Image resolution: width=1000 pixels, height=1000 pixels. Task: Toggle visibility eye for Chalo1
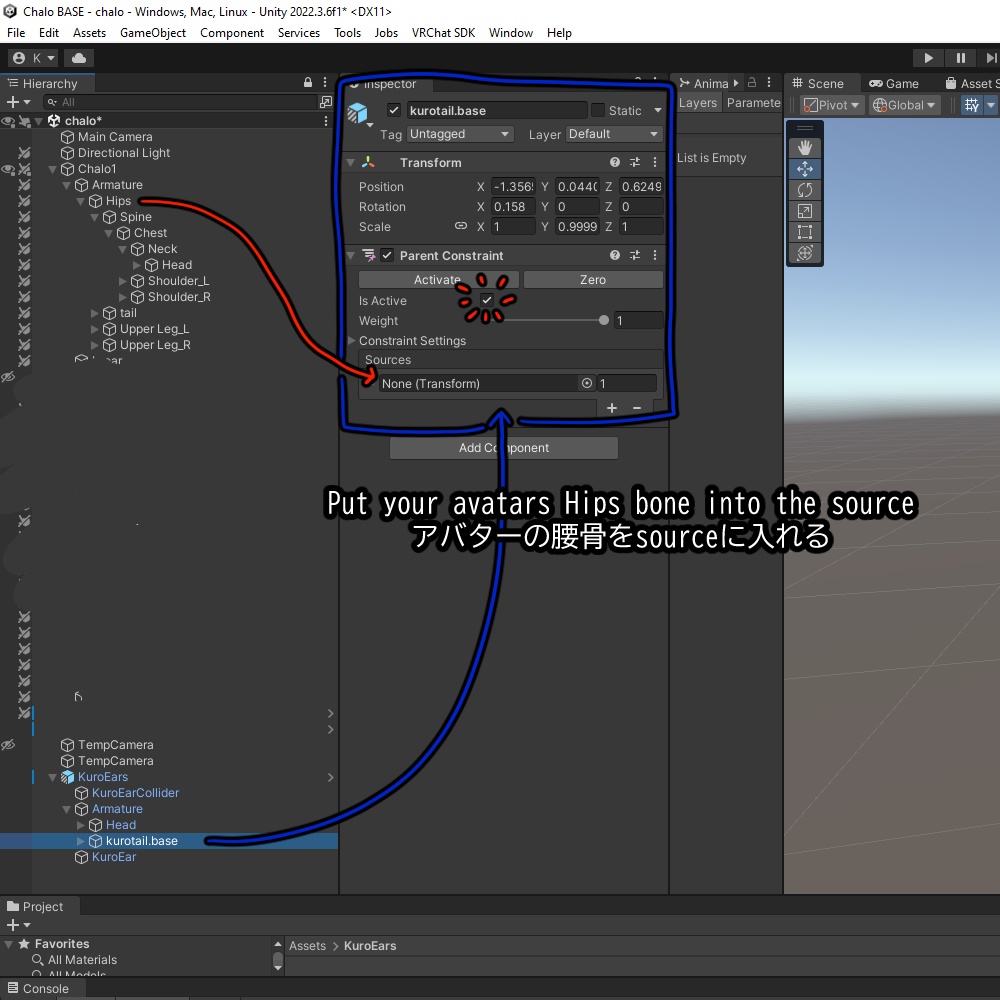8,169
